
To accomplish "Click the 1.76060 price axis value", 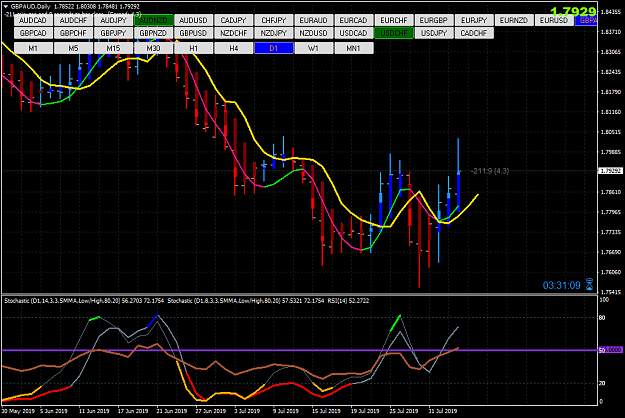I will [611, 272].
